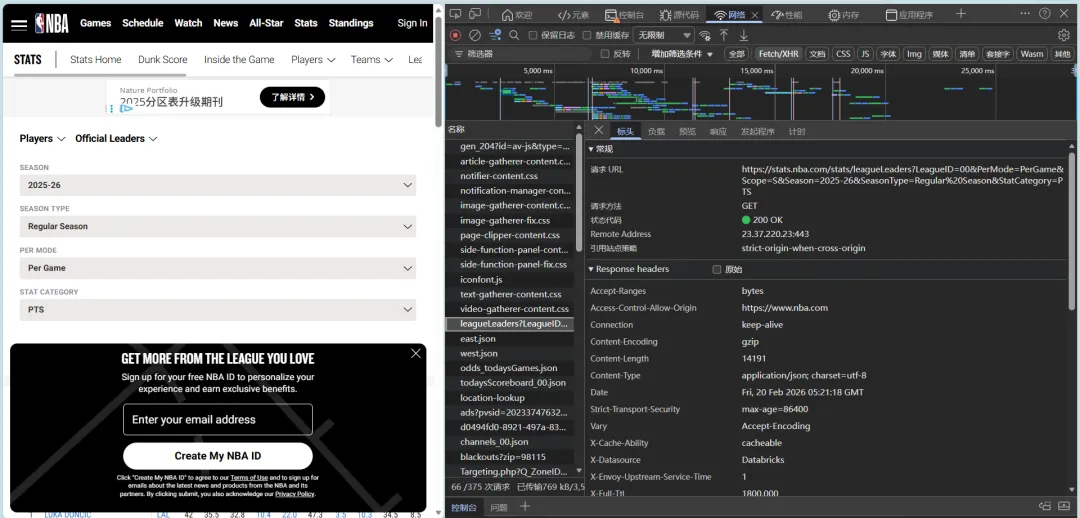Enable the 禁用缓存 checkbox

coord(587,35)
